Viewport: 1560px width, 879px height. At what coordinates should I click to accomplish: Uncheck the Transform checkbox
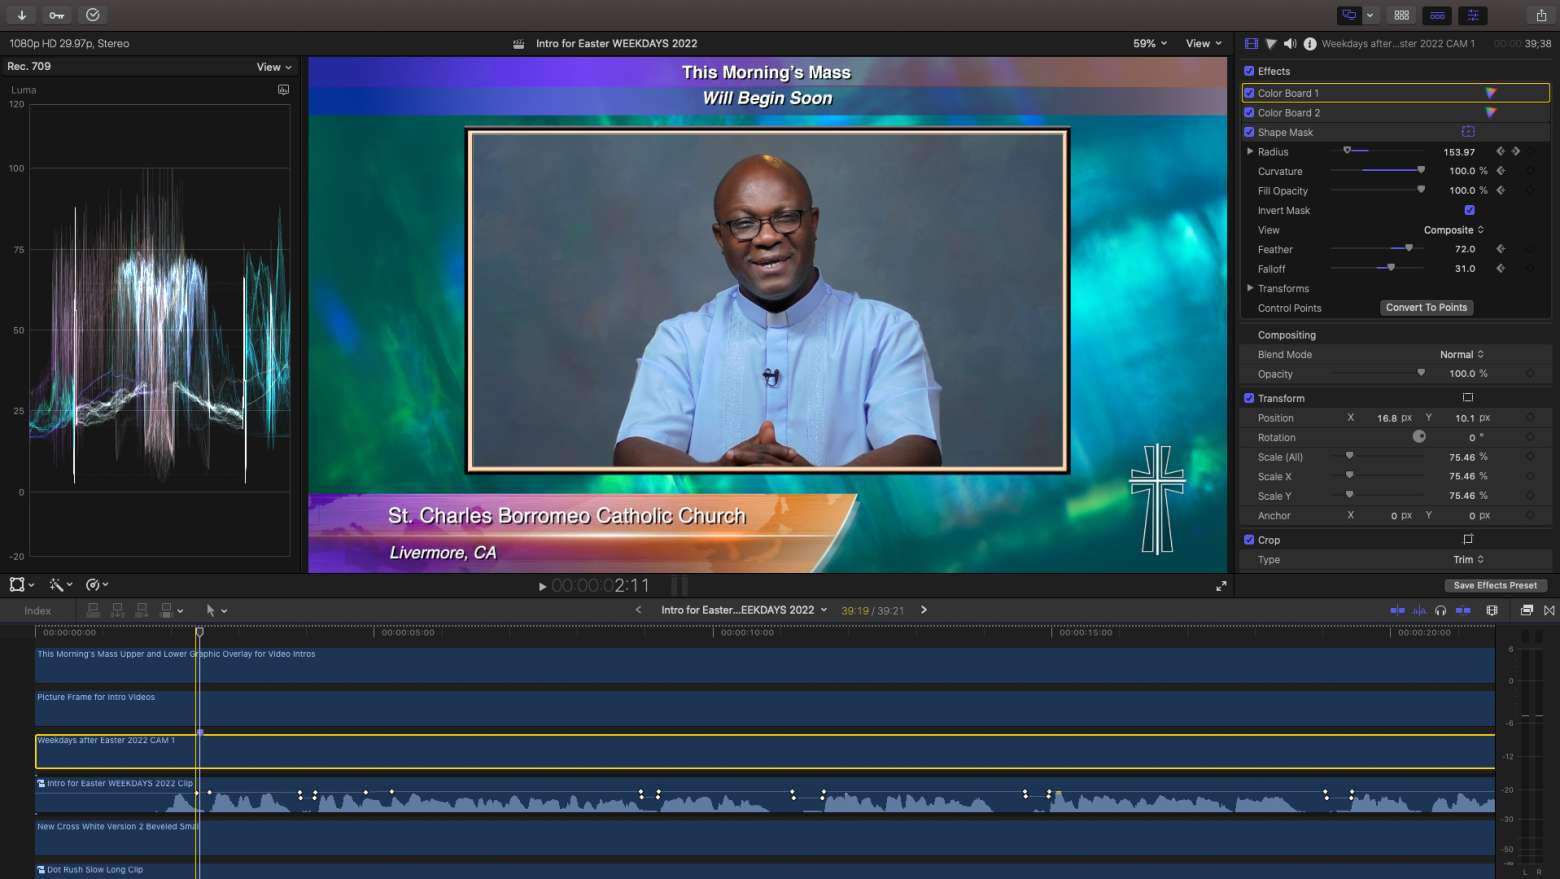tap(1249, 398)
